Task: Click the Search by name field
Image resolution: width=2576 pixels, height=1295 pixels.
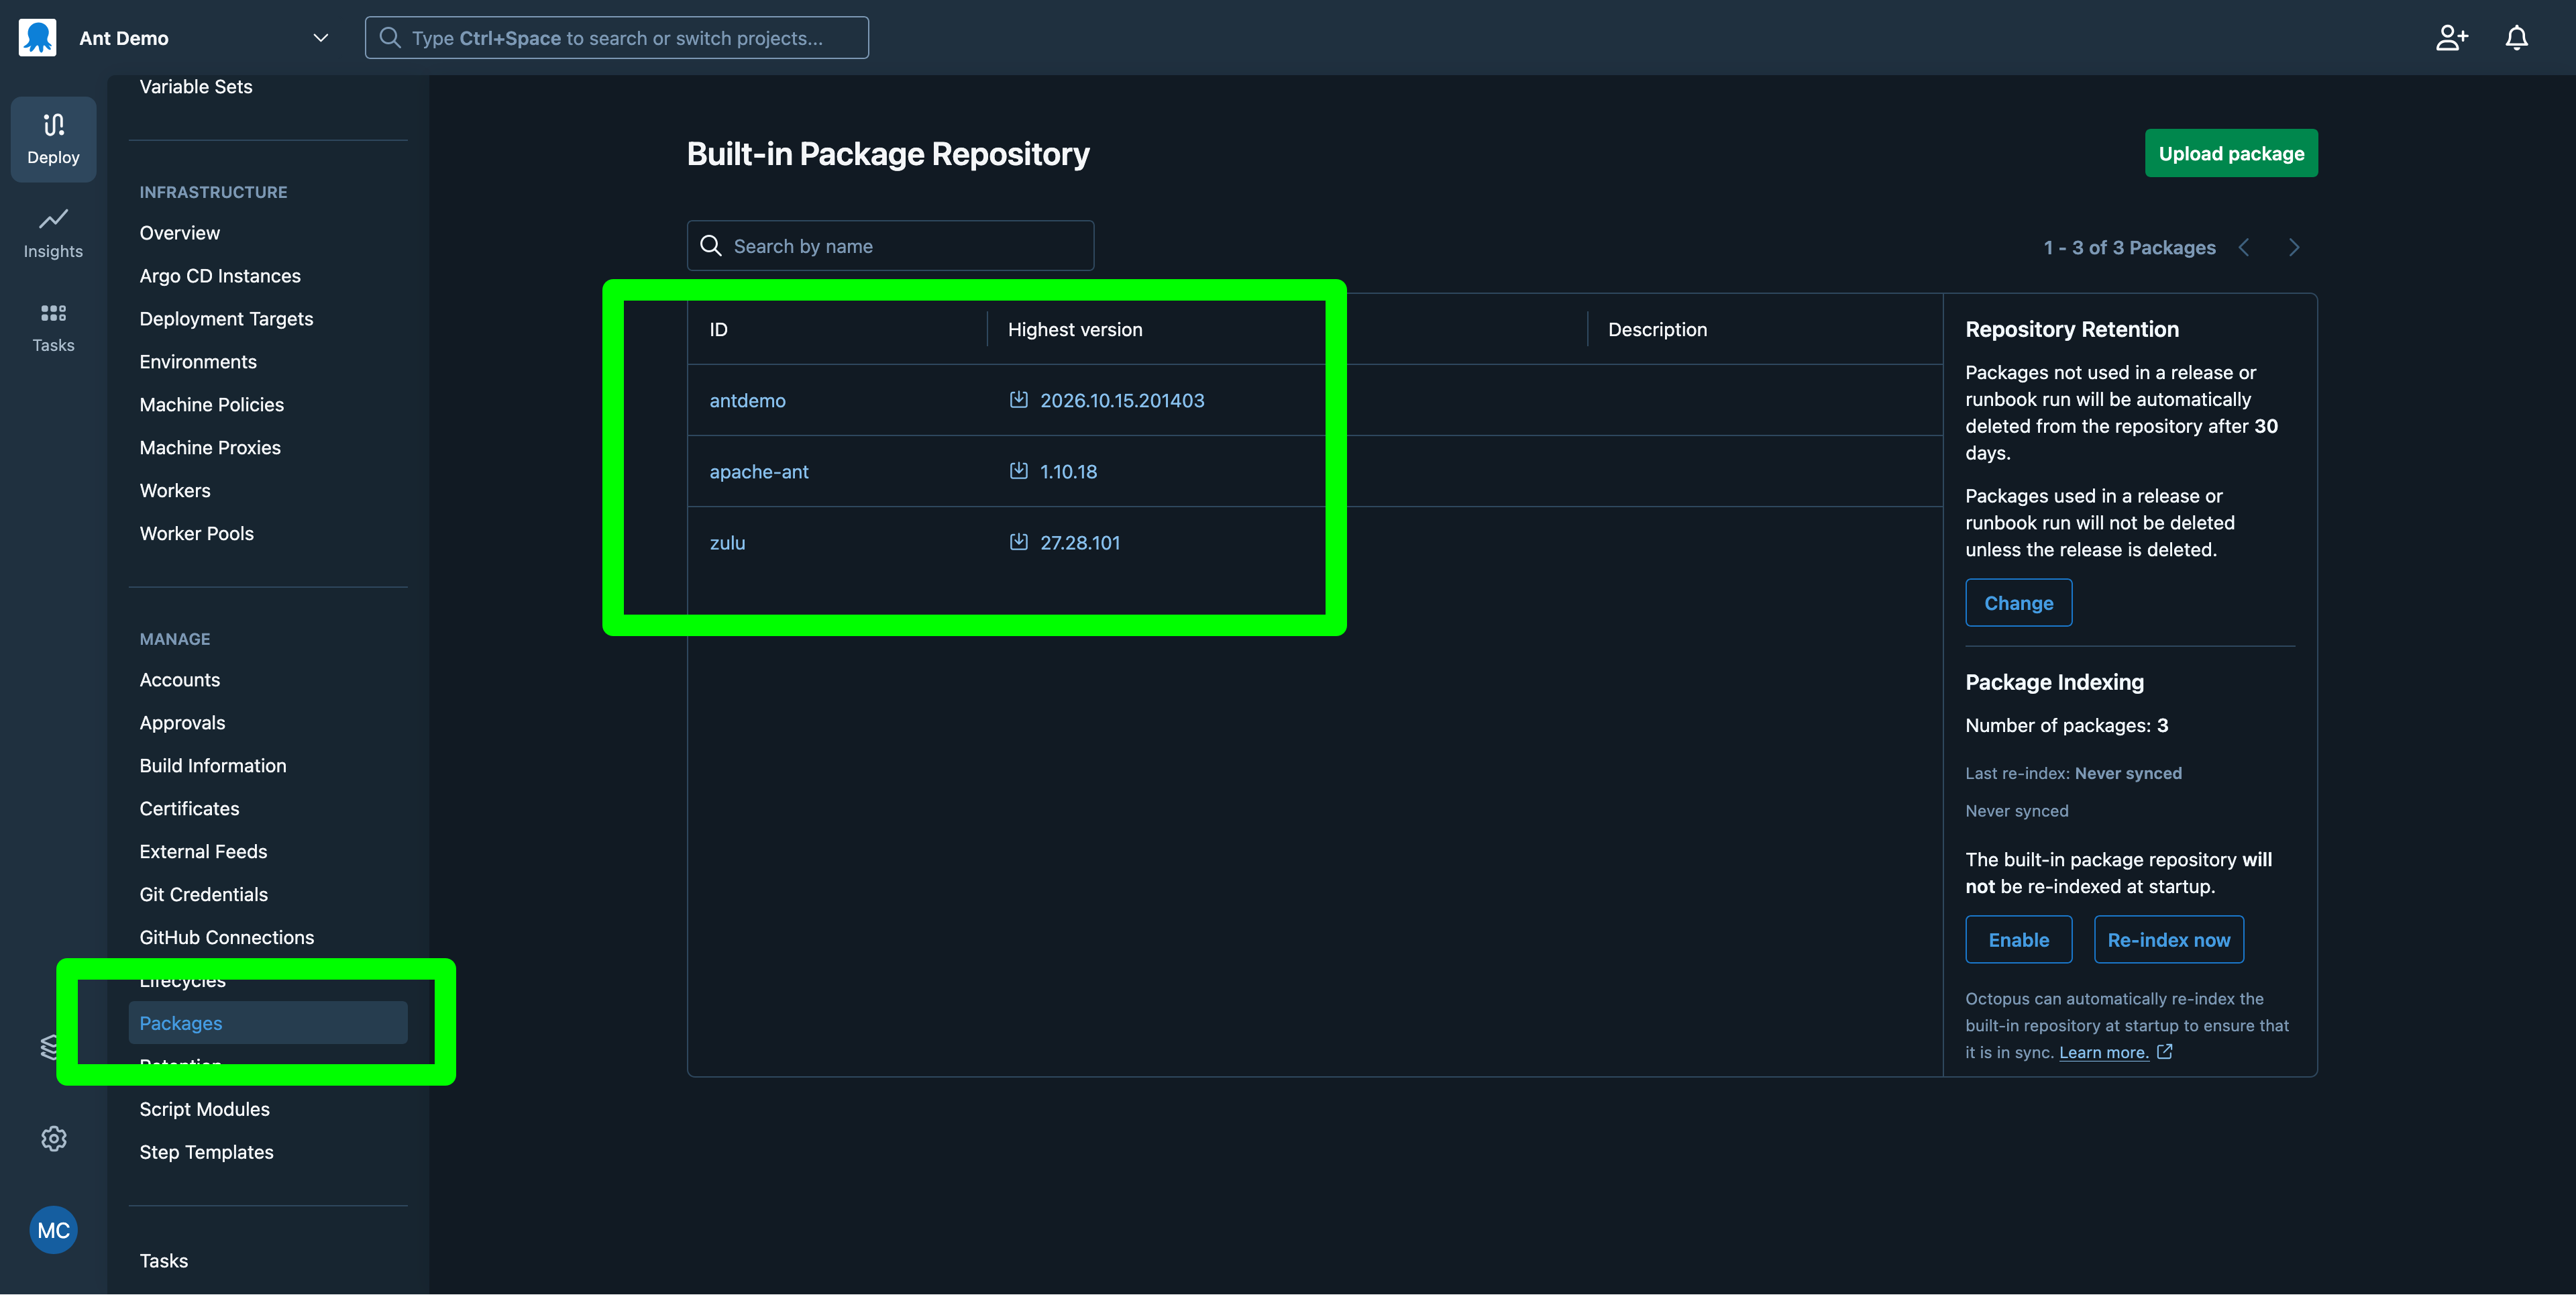Action: tap(890, 246)
